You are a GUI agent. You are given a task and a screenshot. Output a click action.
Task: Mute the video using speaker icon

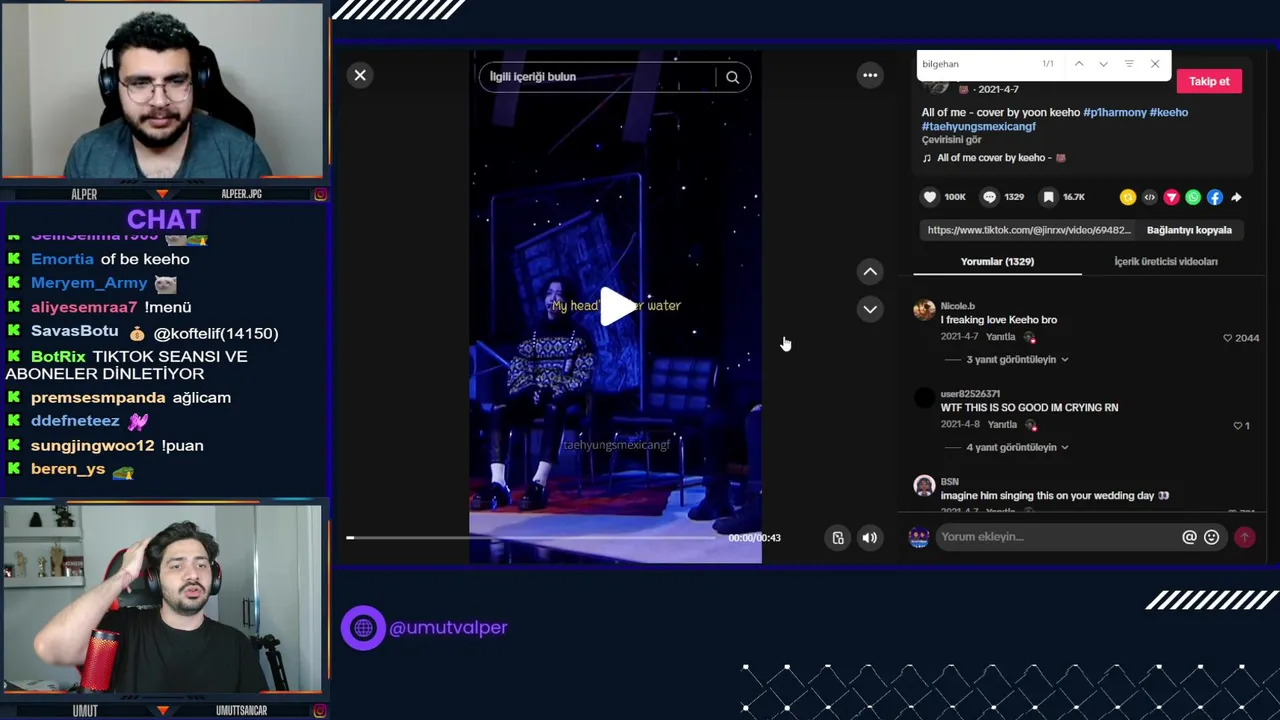click(x=869, y=538)
